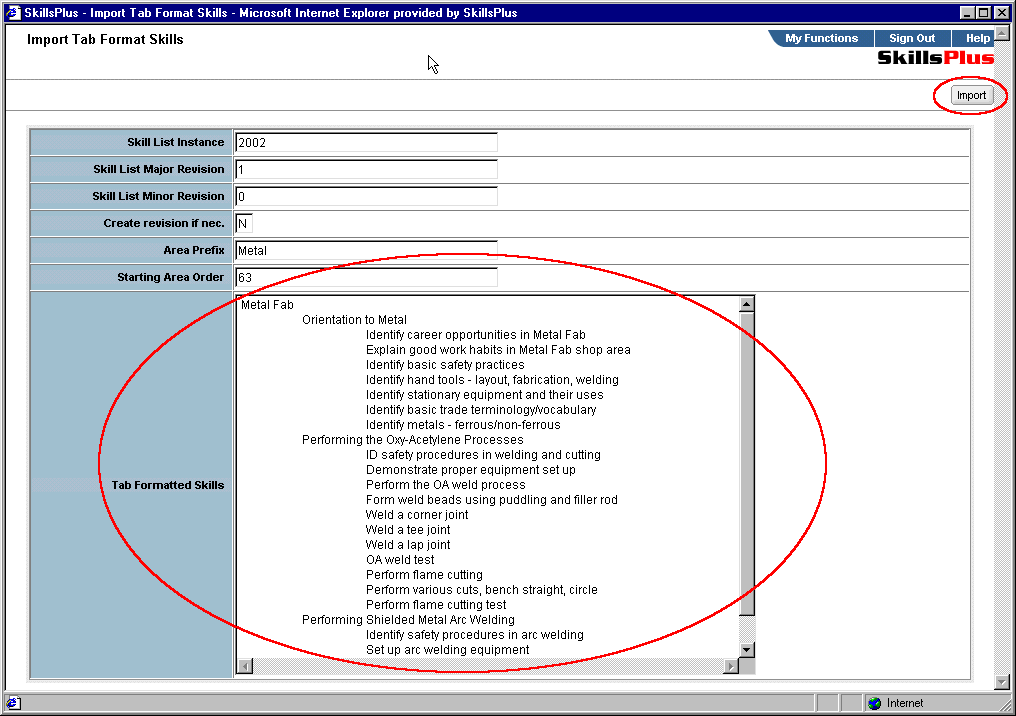Click the 'Orientation to Metal' line
This screenshot has width=1016, height=716.
click(354, 319)
